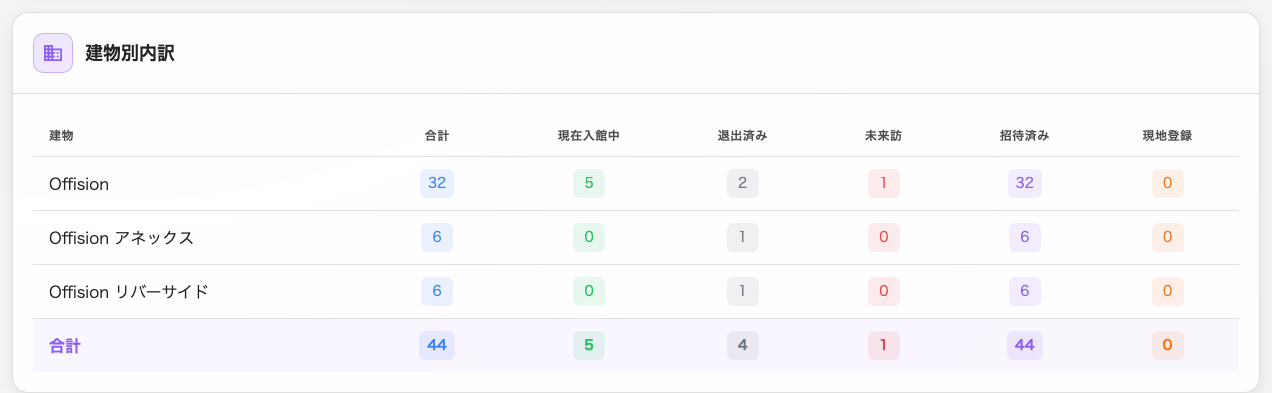The width and height of the screenshot is (1272, 393).
Task: Click the 現在入館中 column header
Action: point(589,135)
